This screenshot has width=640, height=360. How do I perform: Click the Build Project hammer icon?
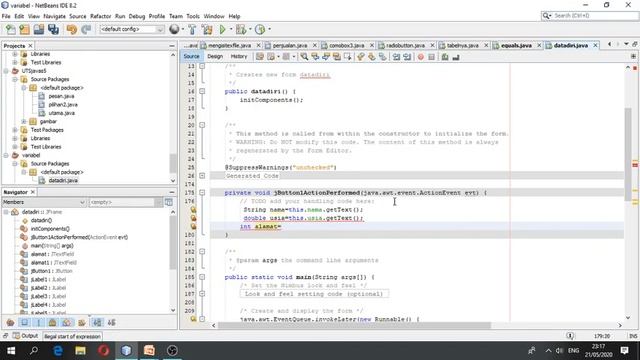tap(192, 29)
